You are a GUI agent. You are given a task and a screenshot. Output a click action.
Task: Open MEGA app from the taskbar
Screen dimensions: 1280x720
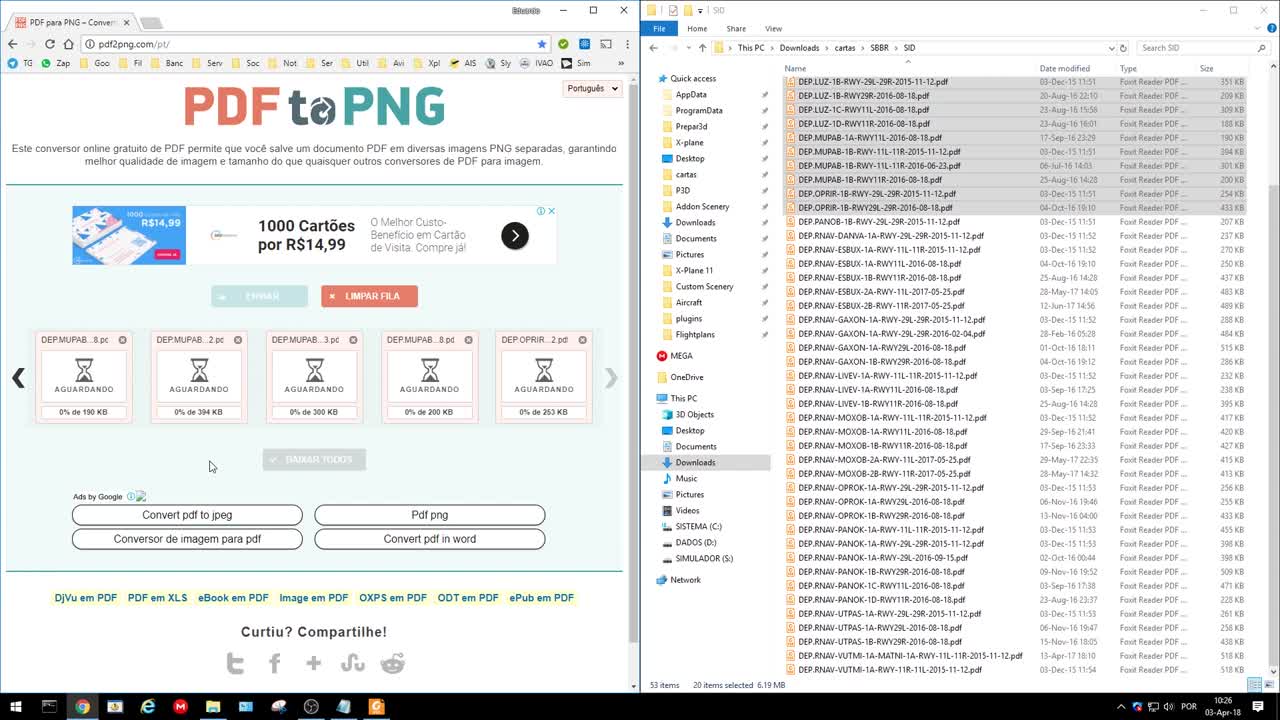point(180,706)
